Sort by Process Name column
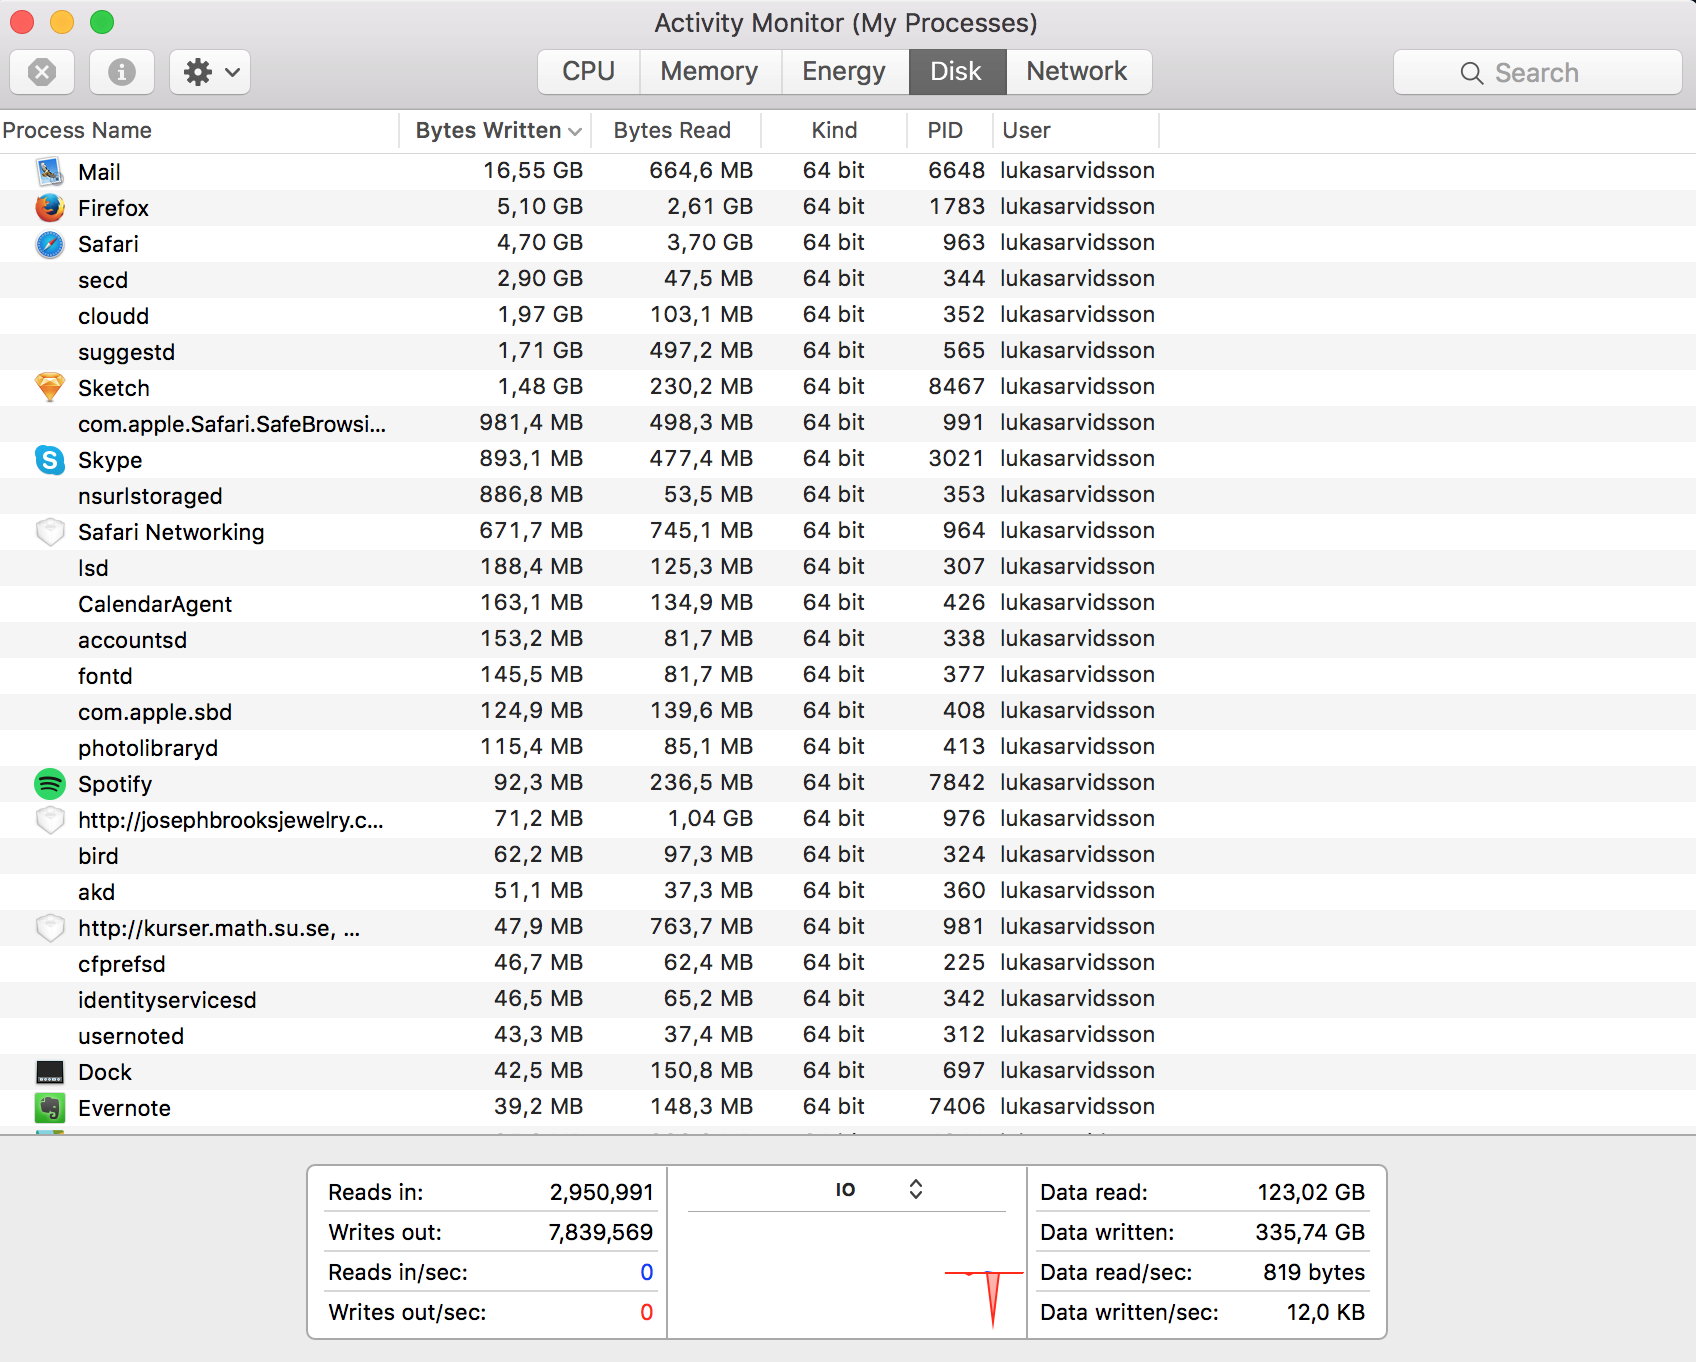This screenshot has width=1696, height=1362. [x=199, y=130]
